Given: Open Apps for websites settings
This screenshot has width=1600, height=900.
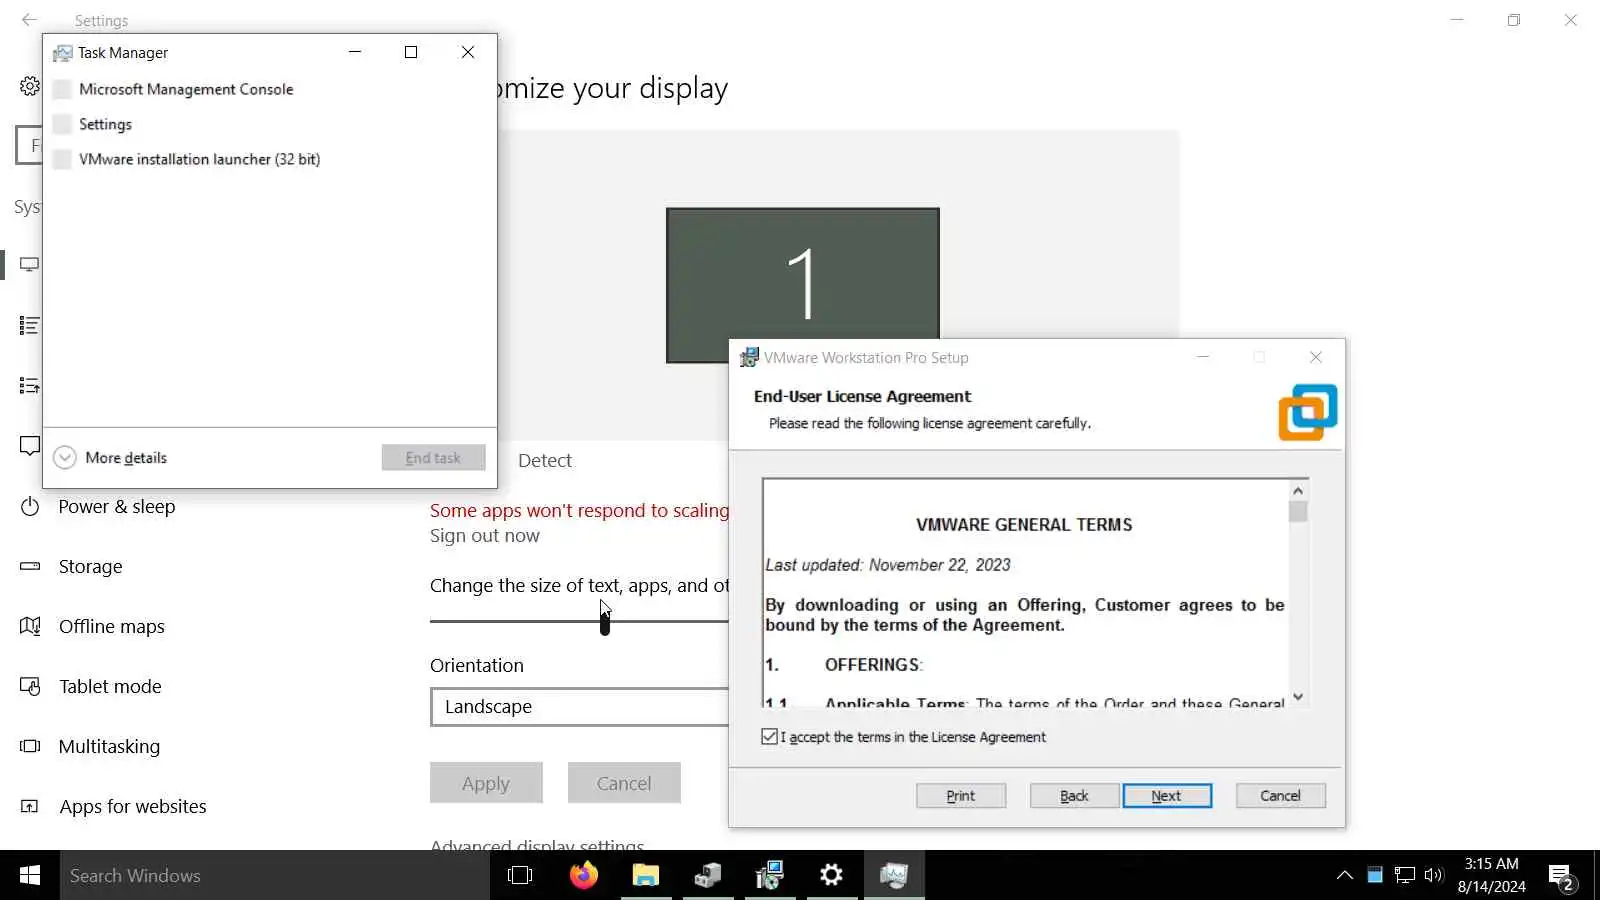Looking at the screenshot, I should pyautogui.click(x=133, y=807).
